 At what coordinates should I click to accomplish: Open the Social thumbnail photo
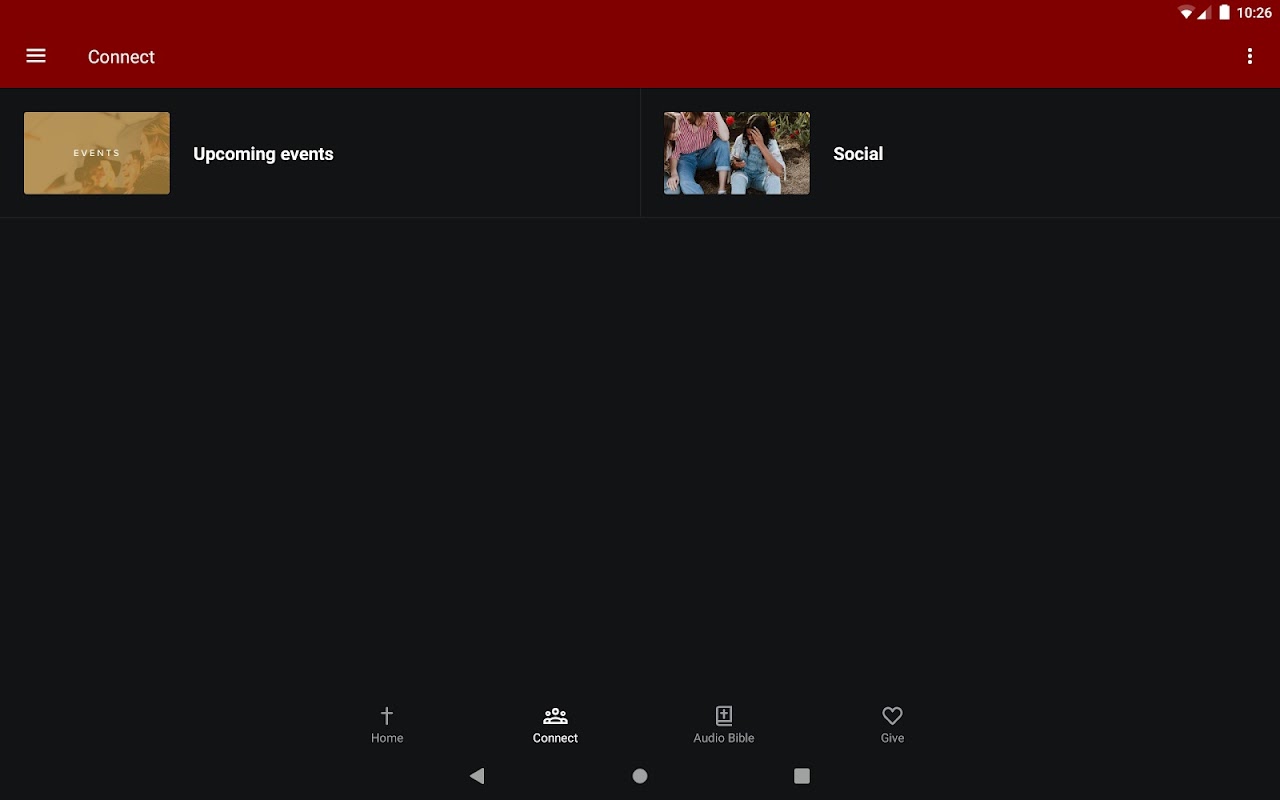tap(737, 153)
